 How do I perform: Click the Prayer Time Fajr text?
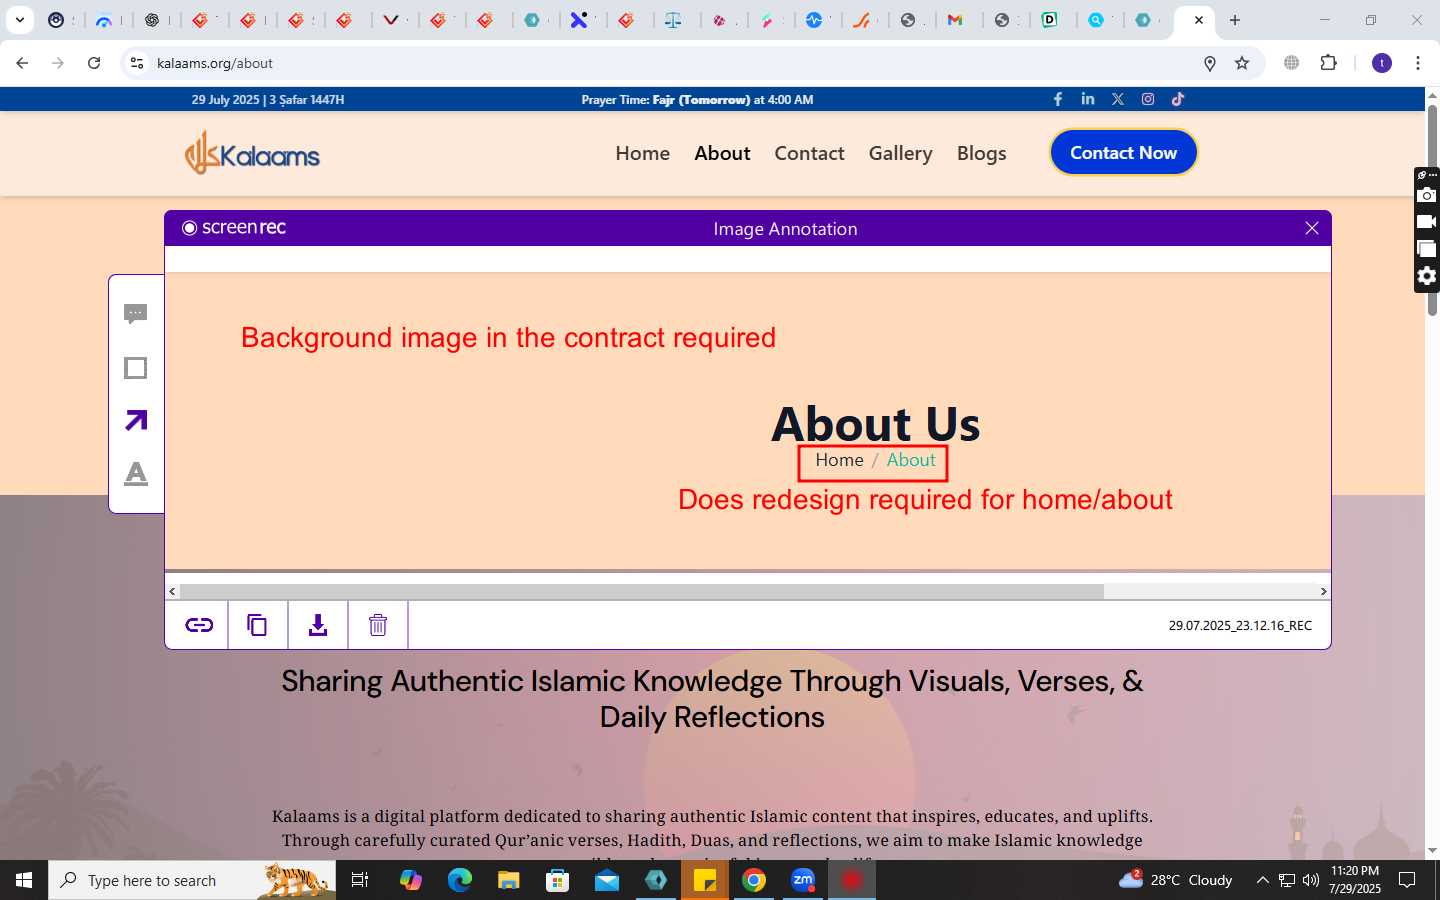click(697, 100)
